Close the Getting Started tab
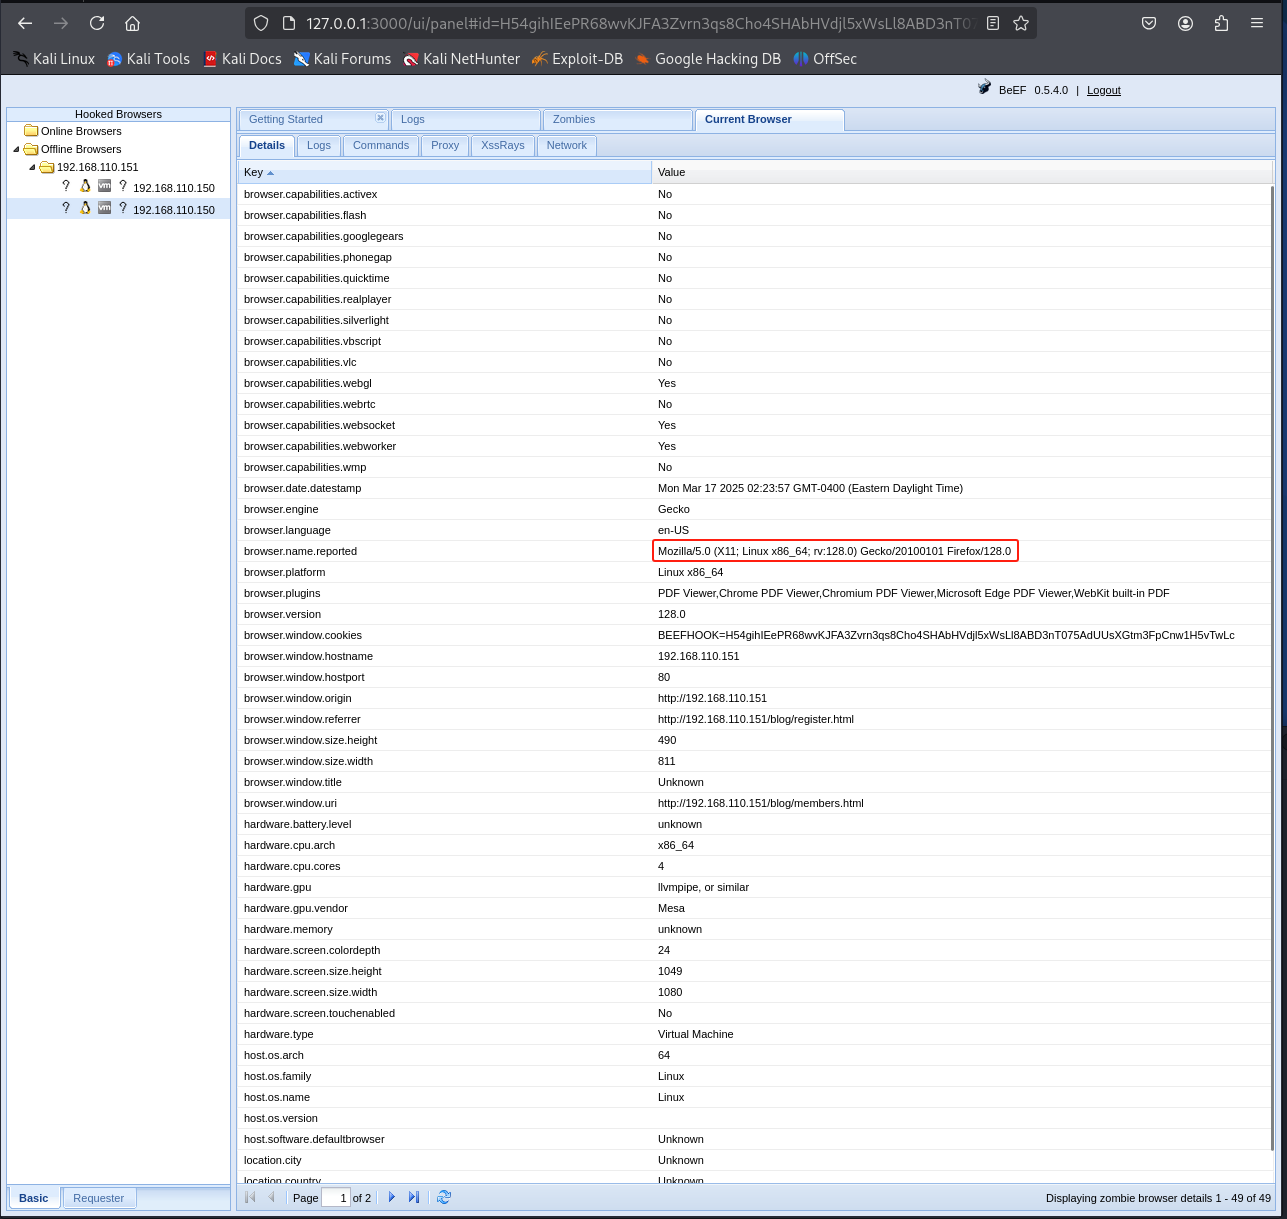Viewport: 1287px width, 1219px height. pyautogui.click(x=380, y=118)
